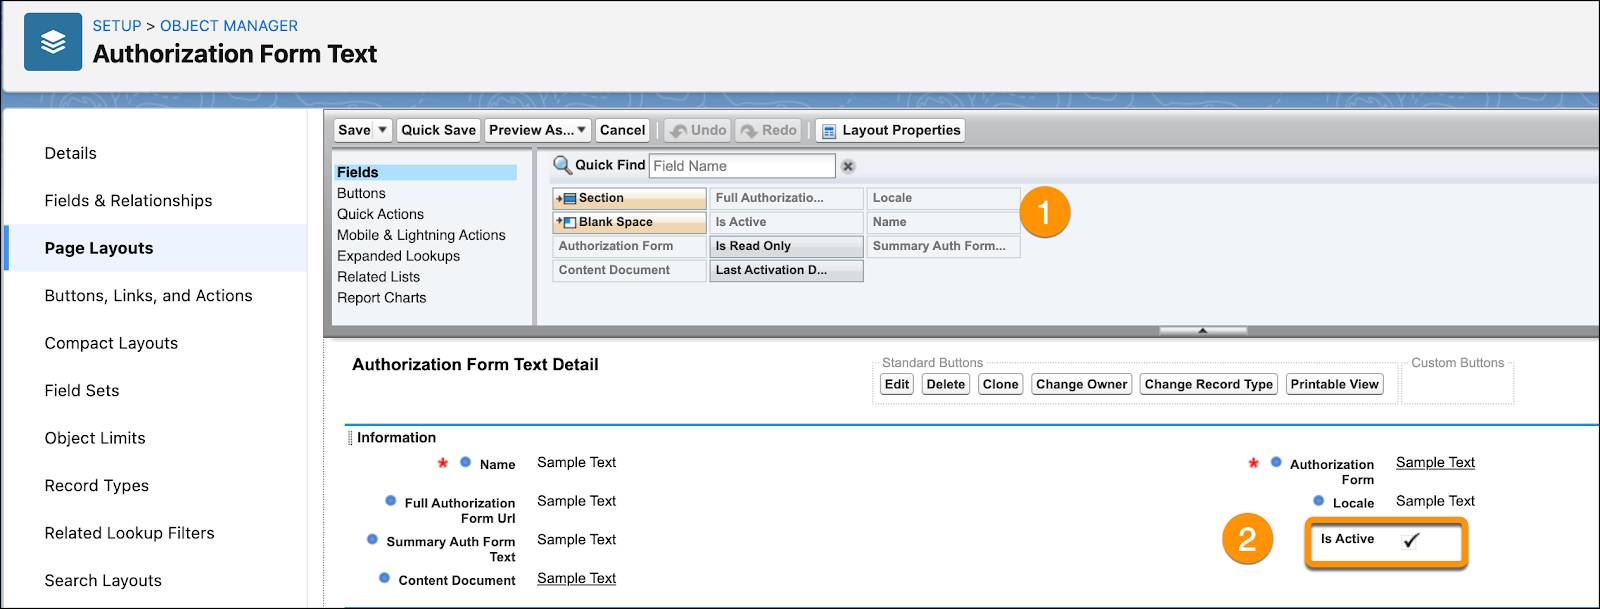Select the Full Authorizatio... palette field
Image resolution: width=1600 pixels, height=609 pixels.
[786, 198]
